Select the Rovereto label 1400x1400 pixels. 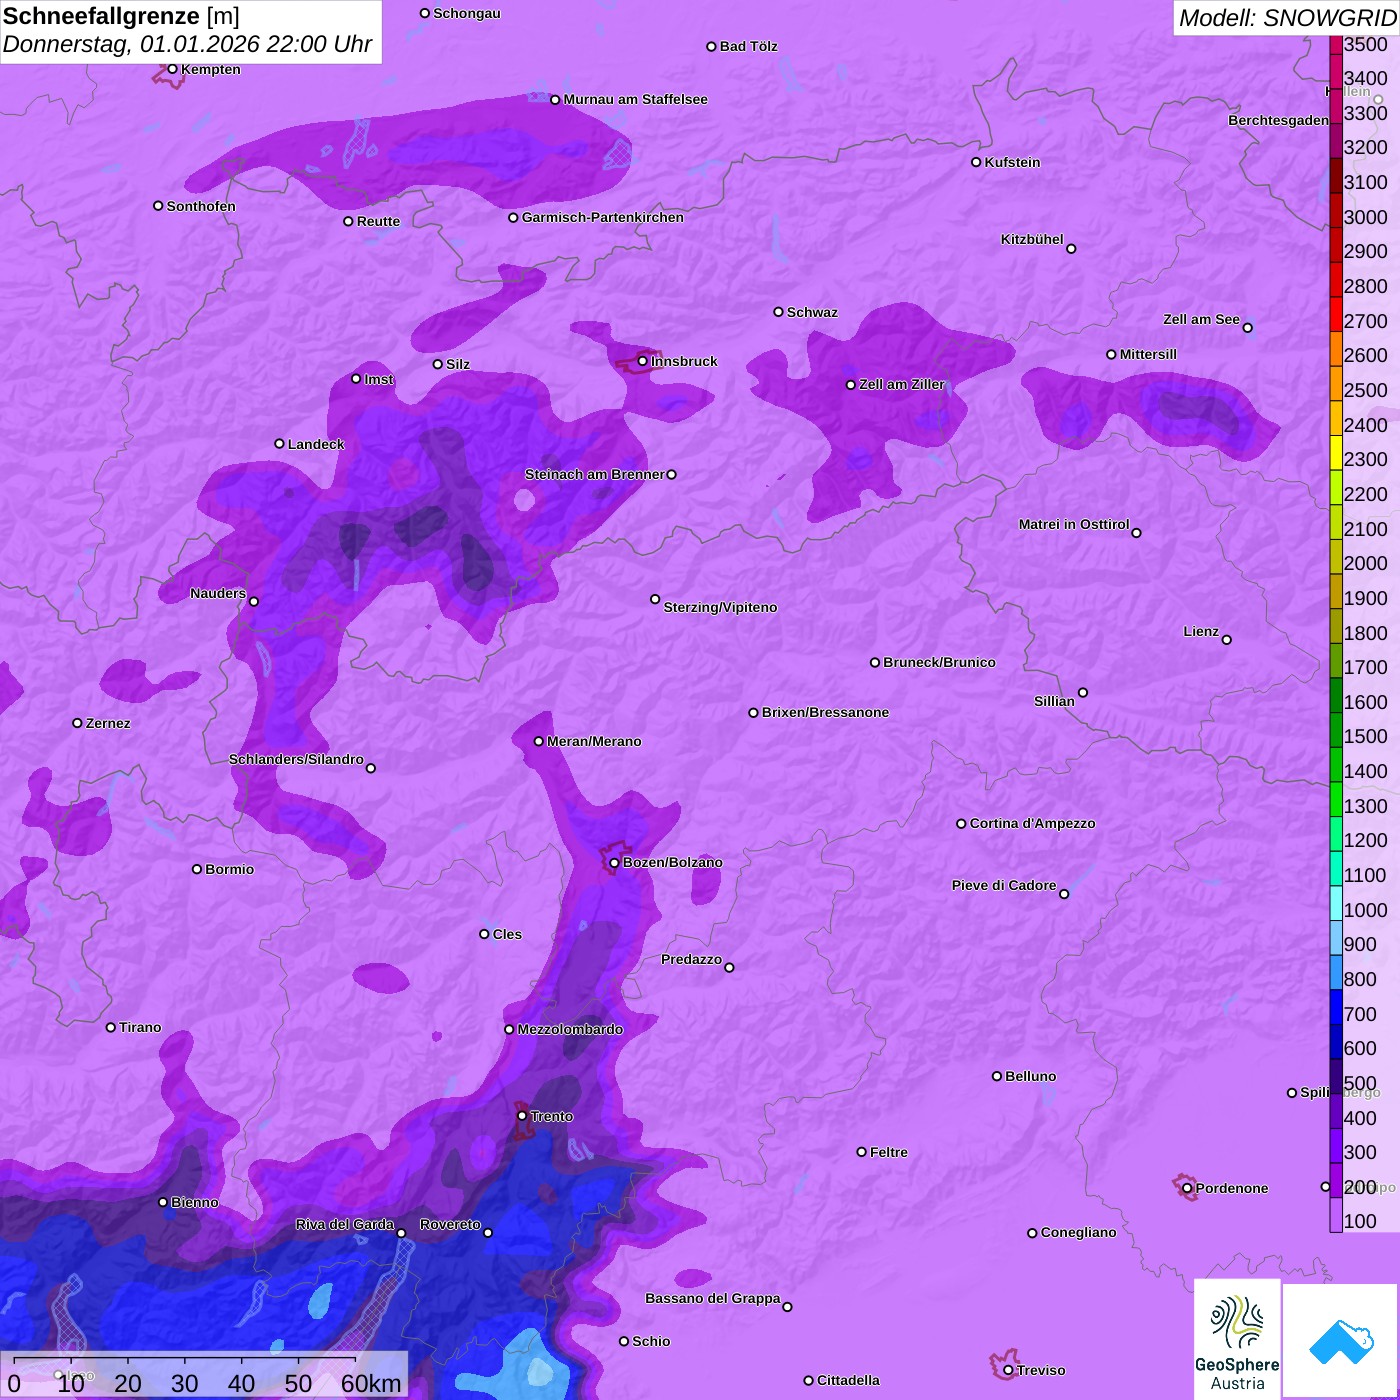pyautogui.click(x=450, y=1224)
